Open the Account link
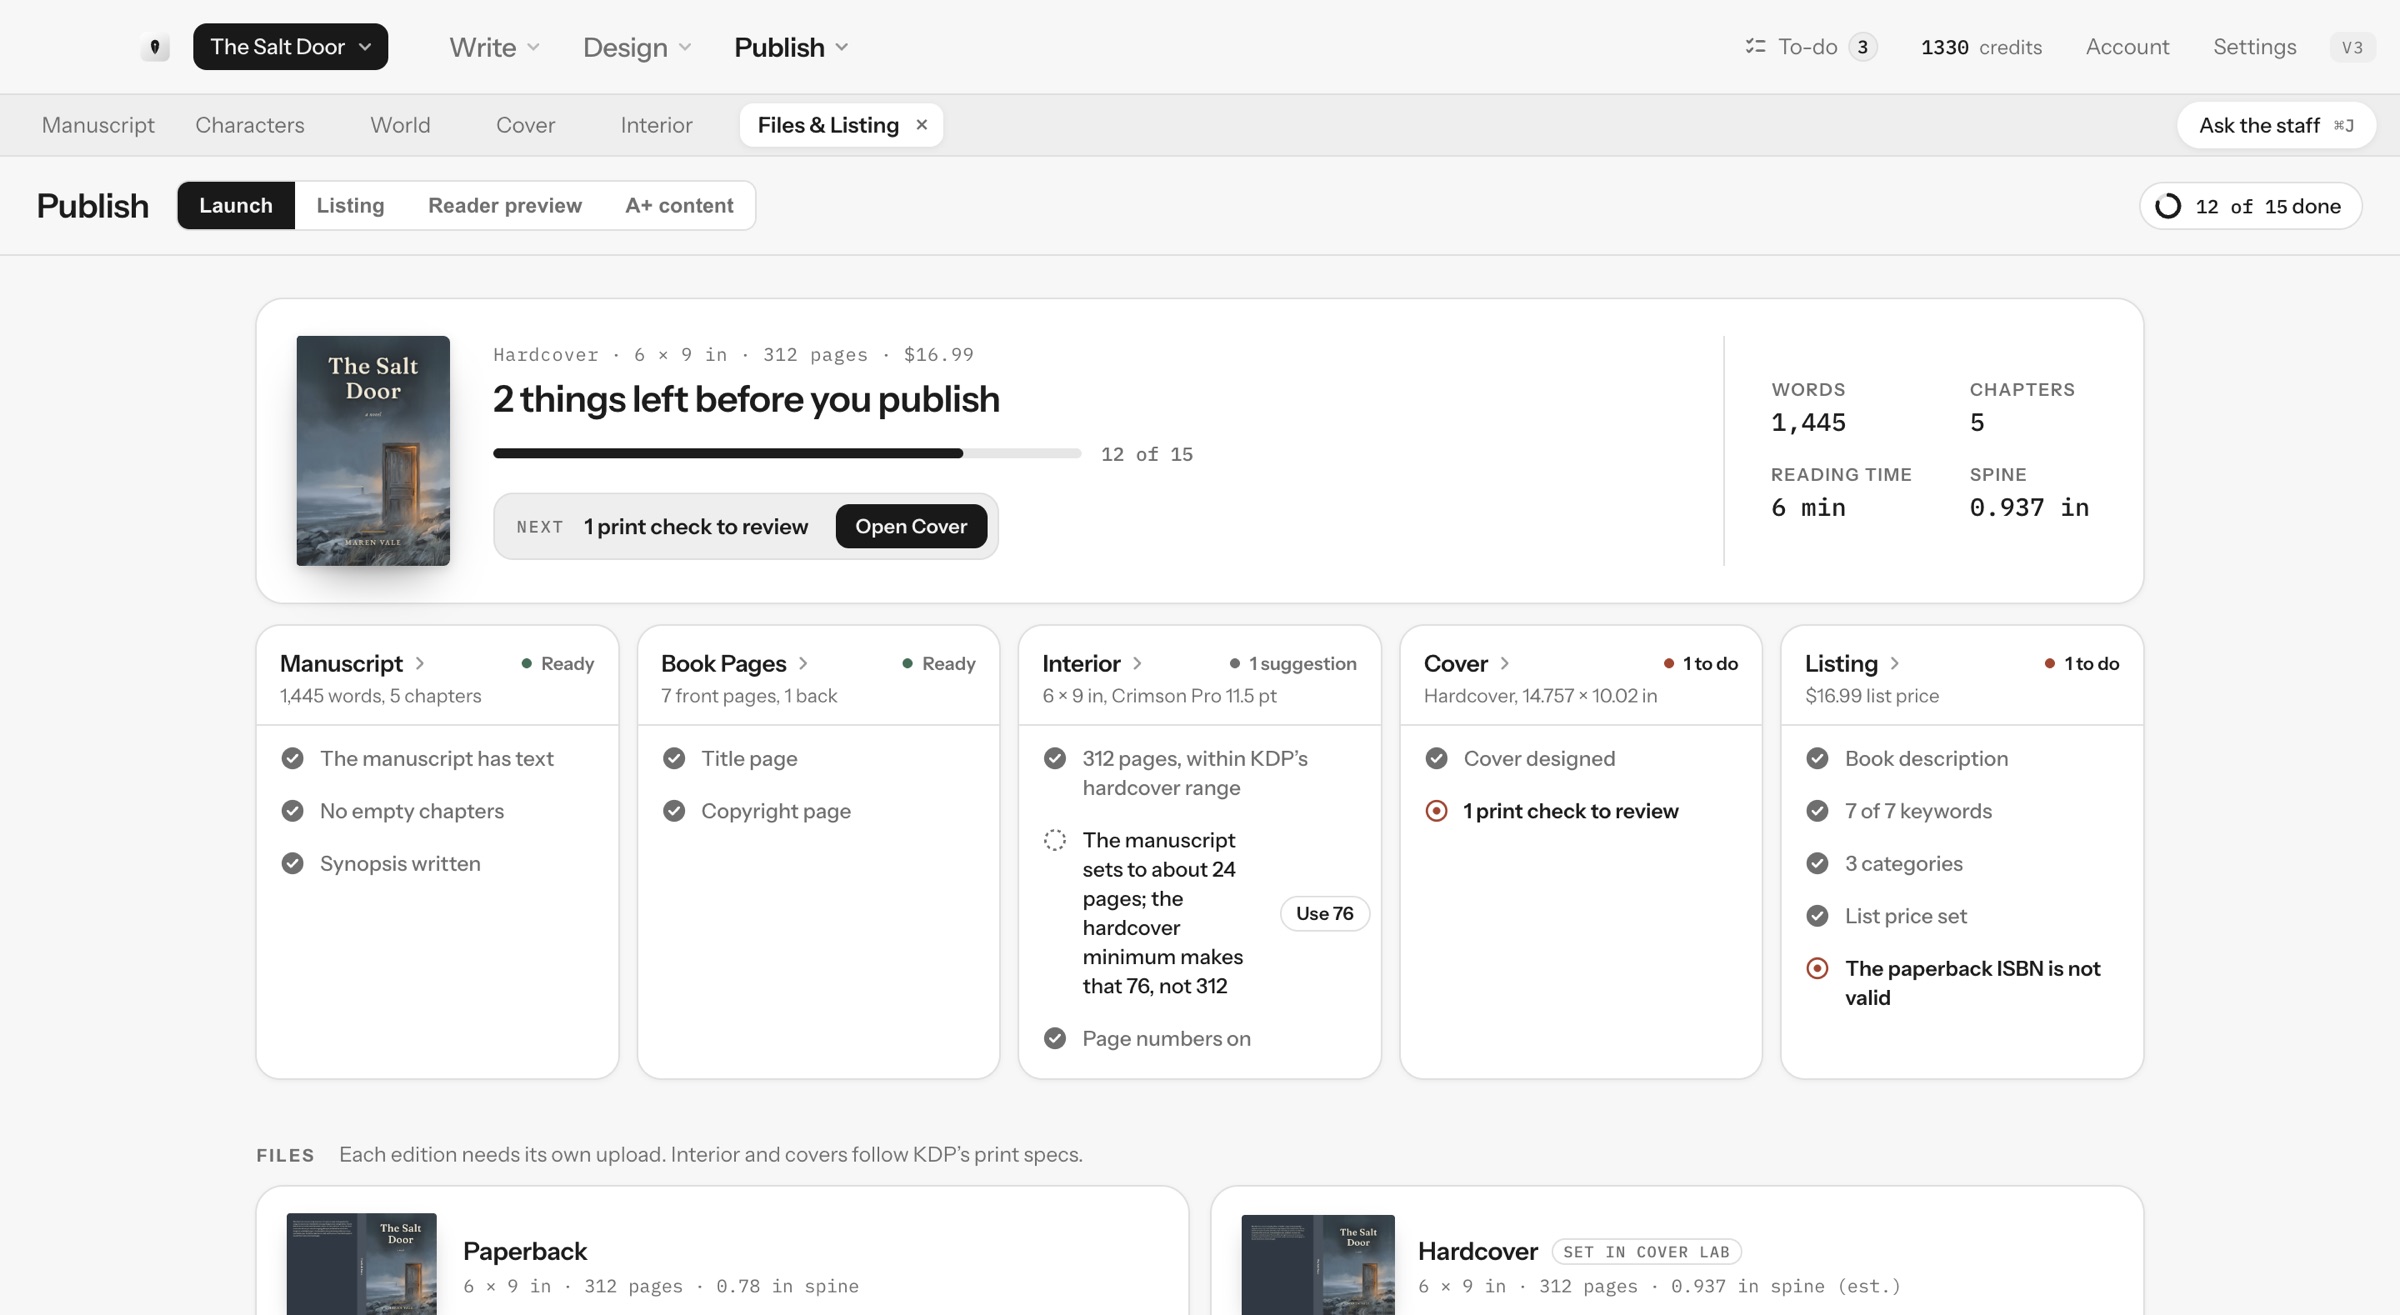This screenshot has height=1315, width=2400. pos(2127,47)
